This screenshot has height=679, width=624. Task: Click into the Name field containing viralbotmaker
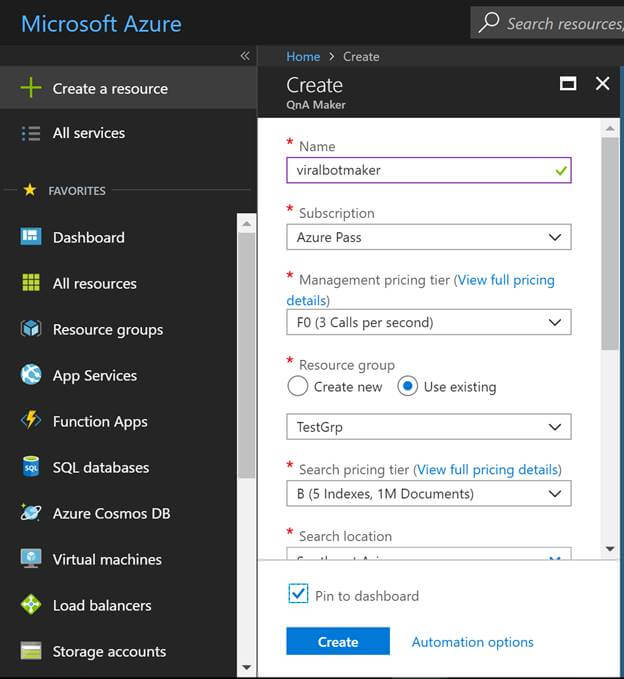click(x=429, y=170)
